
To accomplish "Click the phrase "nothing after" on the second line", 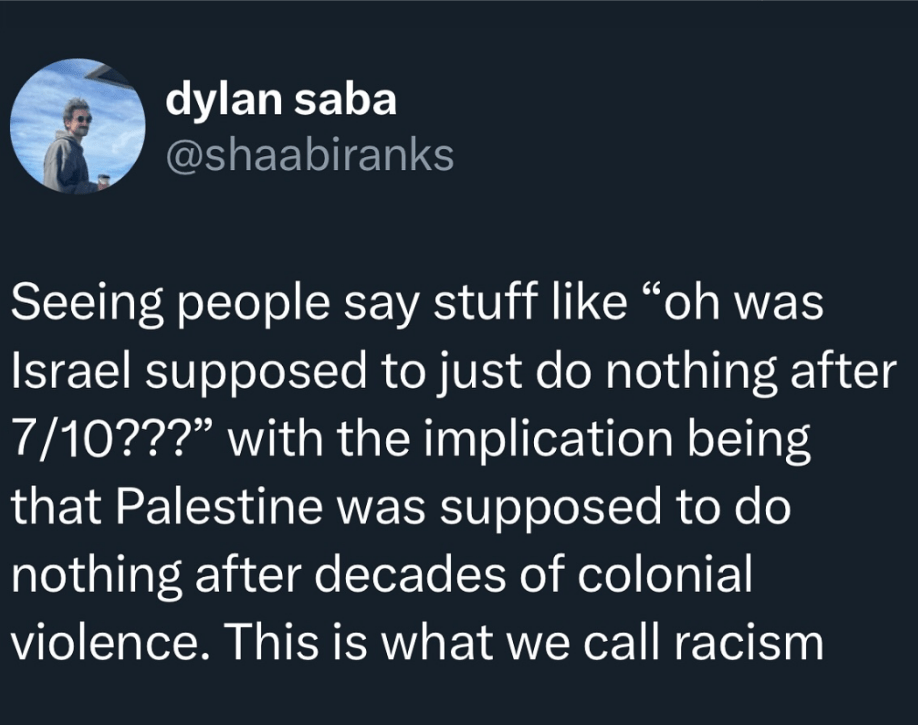I will click(x=751, y=372).
